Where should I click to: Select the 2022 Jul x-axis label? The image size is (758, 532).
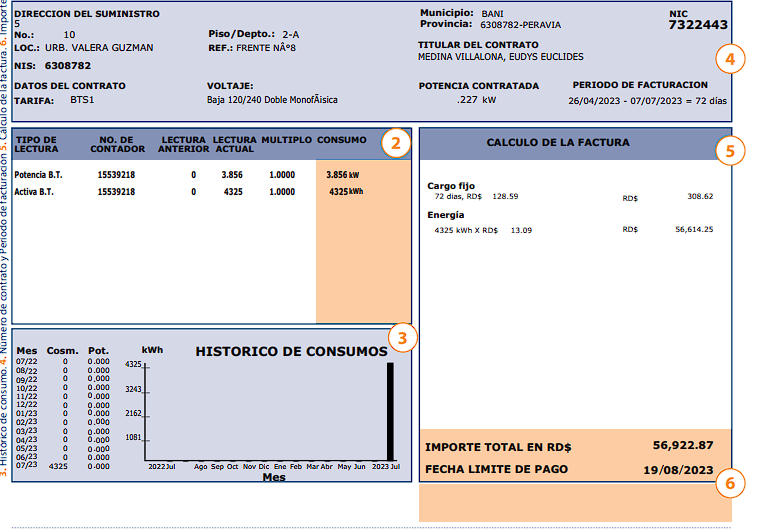point(161,467)
